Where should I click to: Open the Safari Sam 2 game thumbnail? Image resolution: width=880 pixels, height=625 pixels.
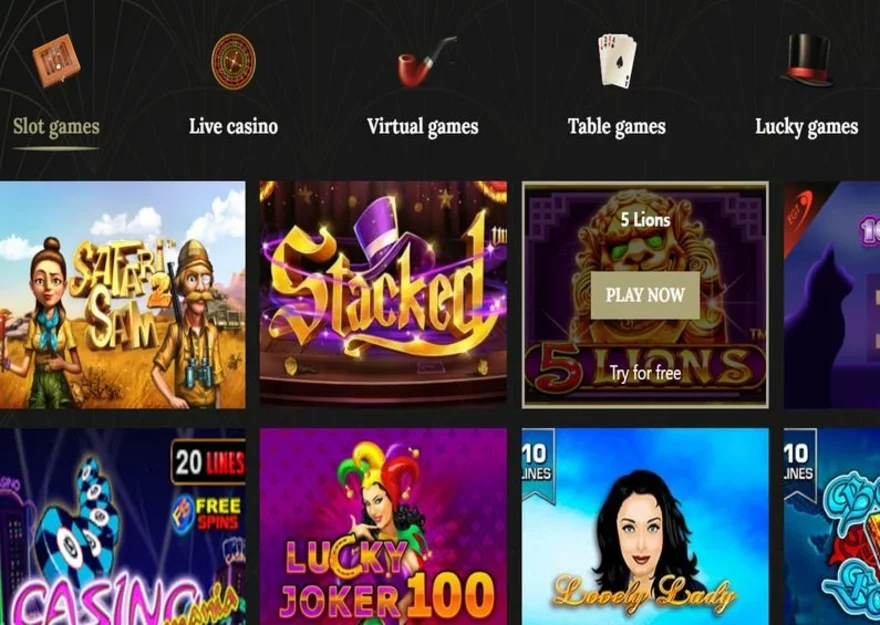tap(122, 295)
